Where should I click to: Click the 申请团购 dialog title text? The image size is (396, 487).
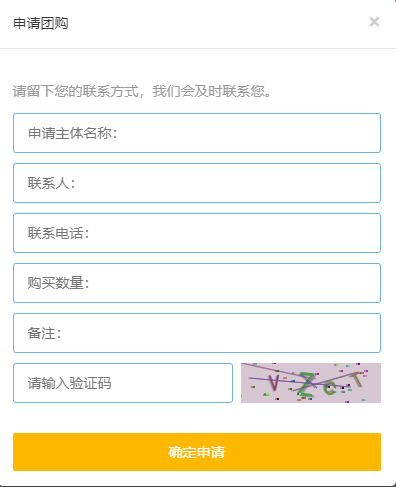tap(41, 23)
